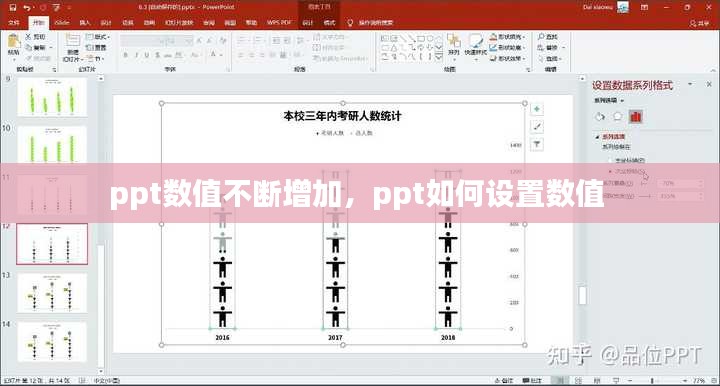
Task: Select slide 9 thumbnail
Action: (x=52, y=96)
